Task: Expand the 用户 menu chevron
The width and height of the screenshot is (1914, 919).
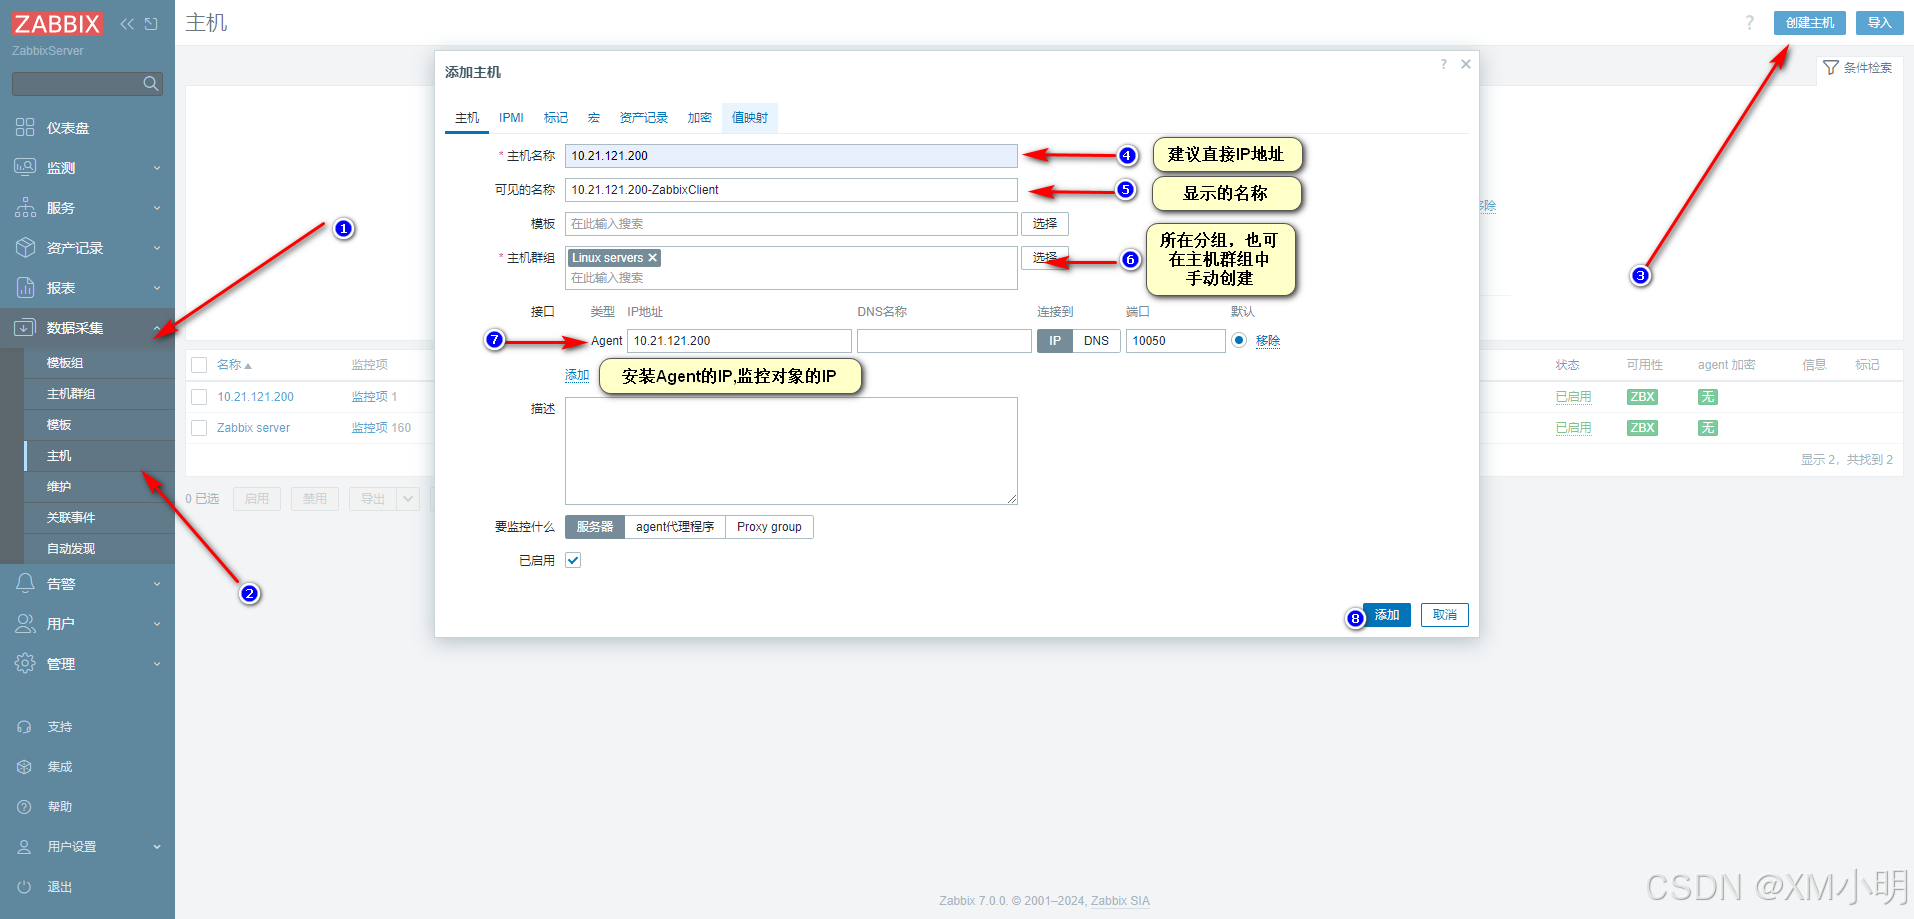Action: (157, 624)
